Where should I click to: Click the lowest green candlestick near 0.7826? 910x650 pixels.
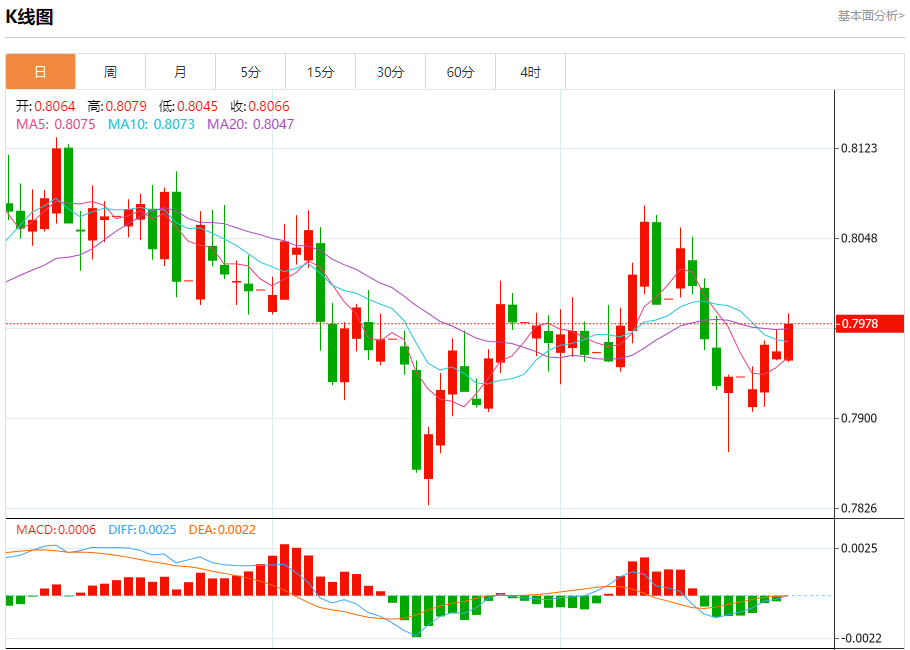click(x=416, y=419)
